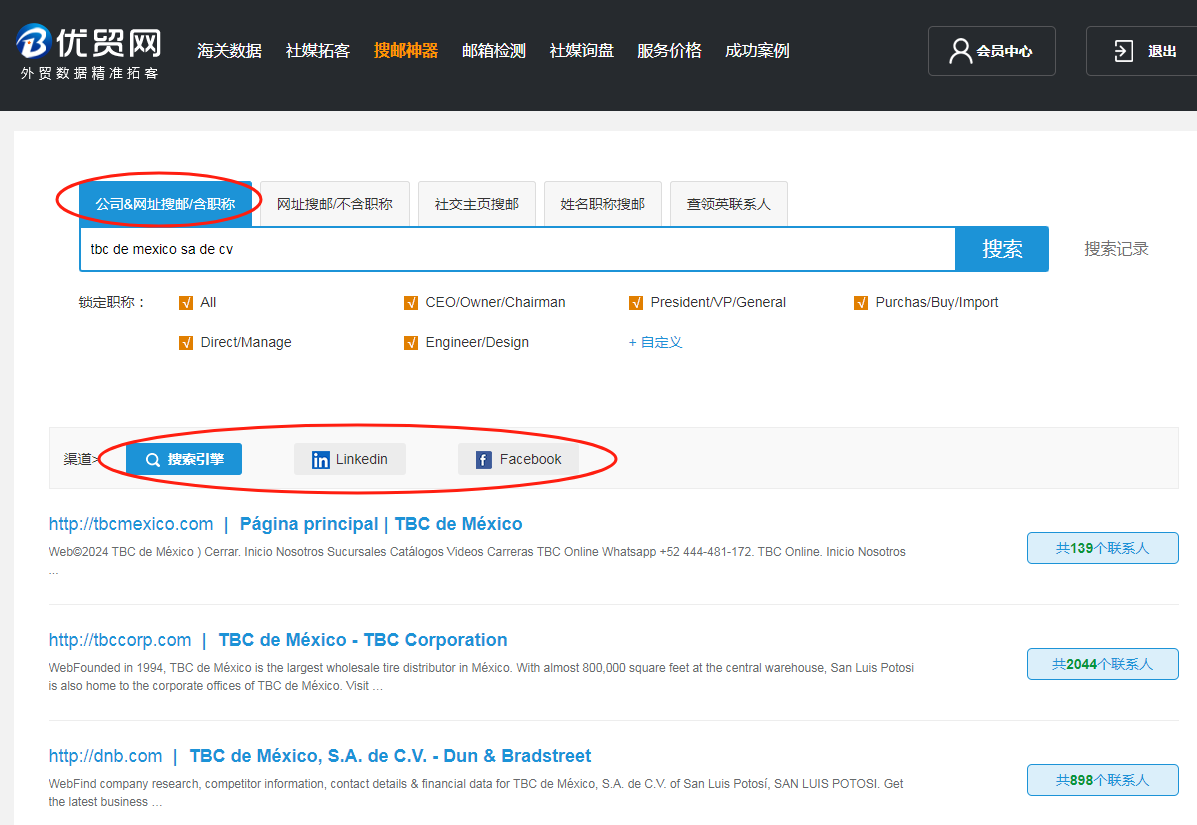The height and width of the screenshot is (825, 1197).
Task: Switch to the 社交主页搜邮 tab
Action: (x=476, y=204)
